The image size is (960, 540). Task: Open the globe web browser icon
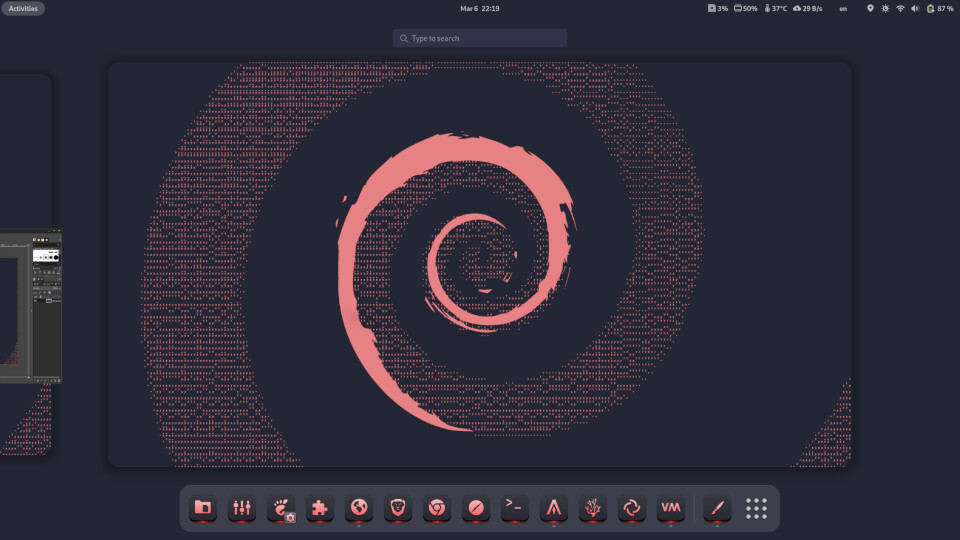(x=358, y=508)
